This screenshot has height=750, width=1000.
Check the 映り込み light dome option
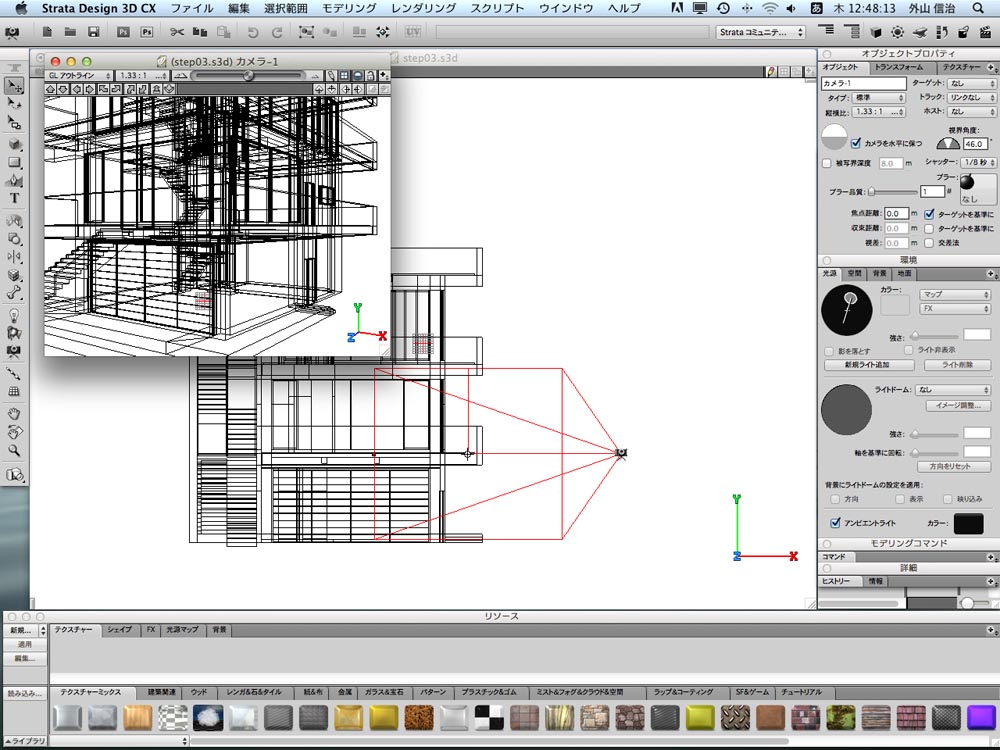point(948,499)
